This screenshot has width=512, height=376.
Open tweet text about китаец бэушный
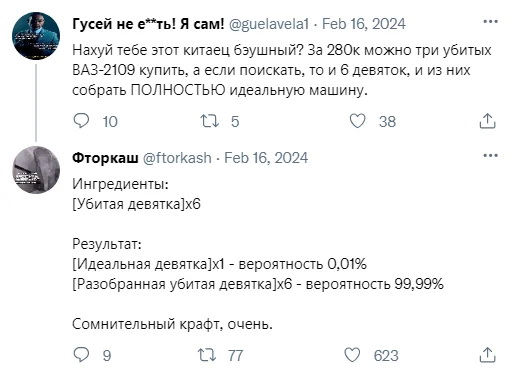tap(282, 70)
